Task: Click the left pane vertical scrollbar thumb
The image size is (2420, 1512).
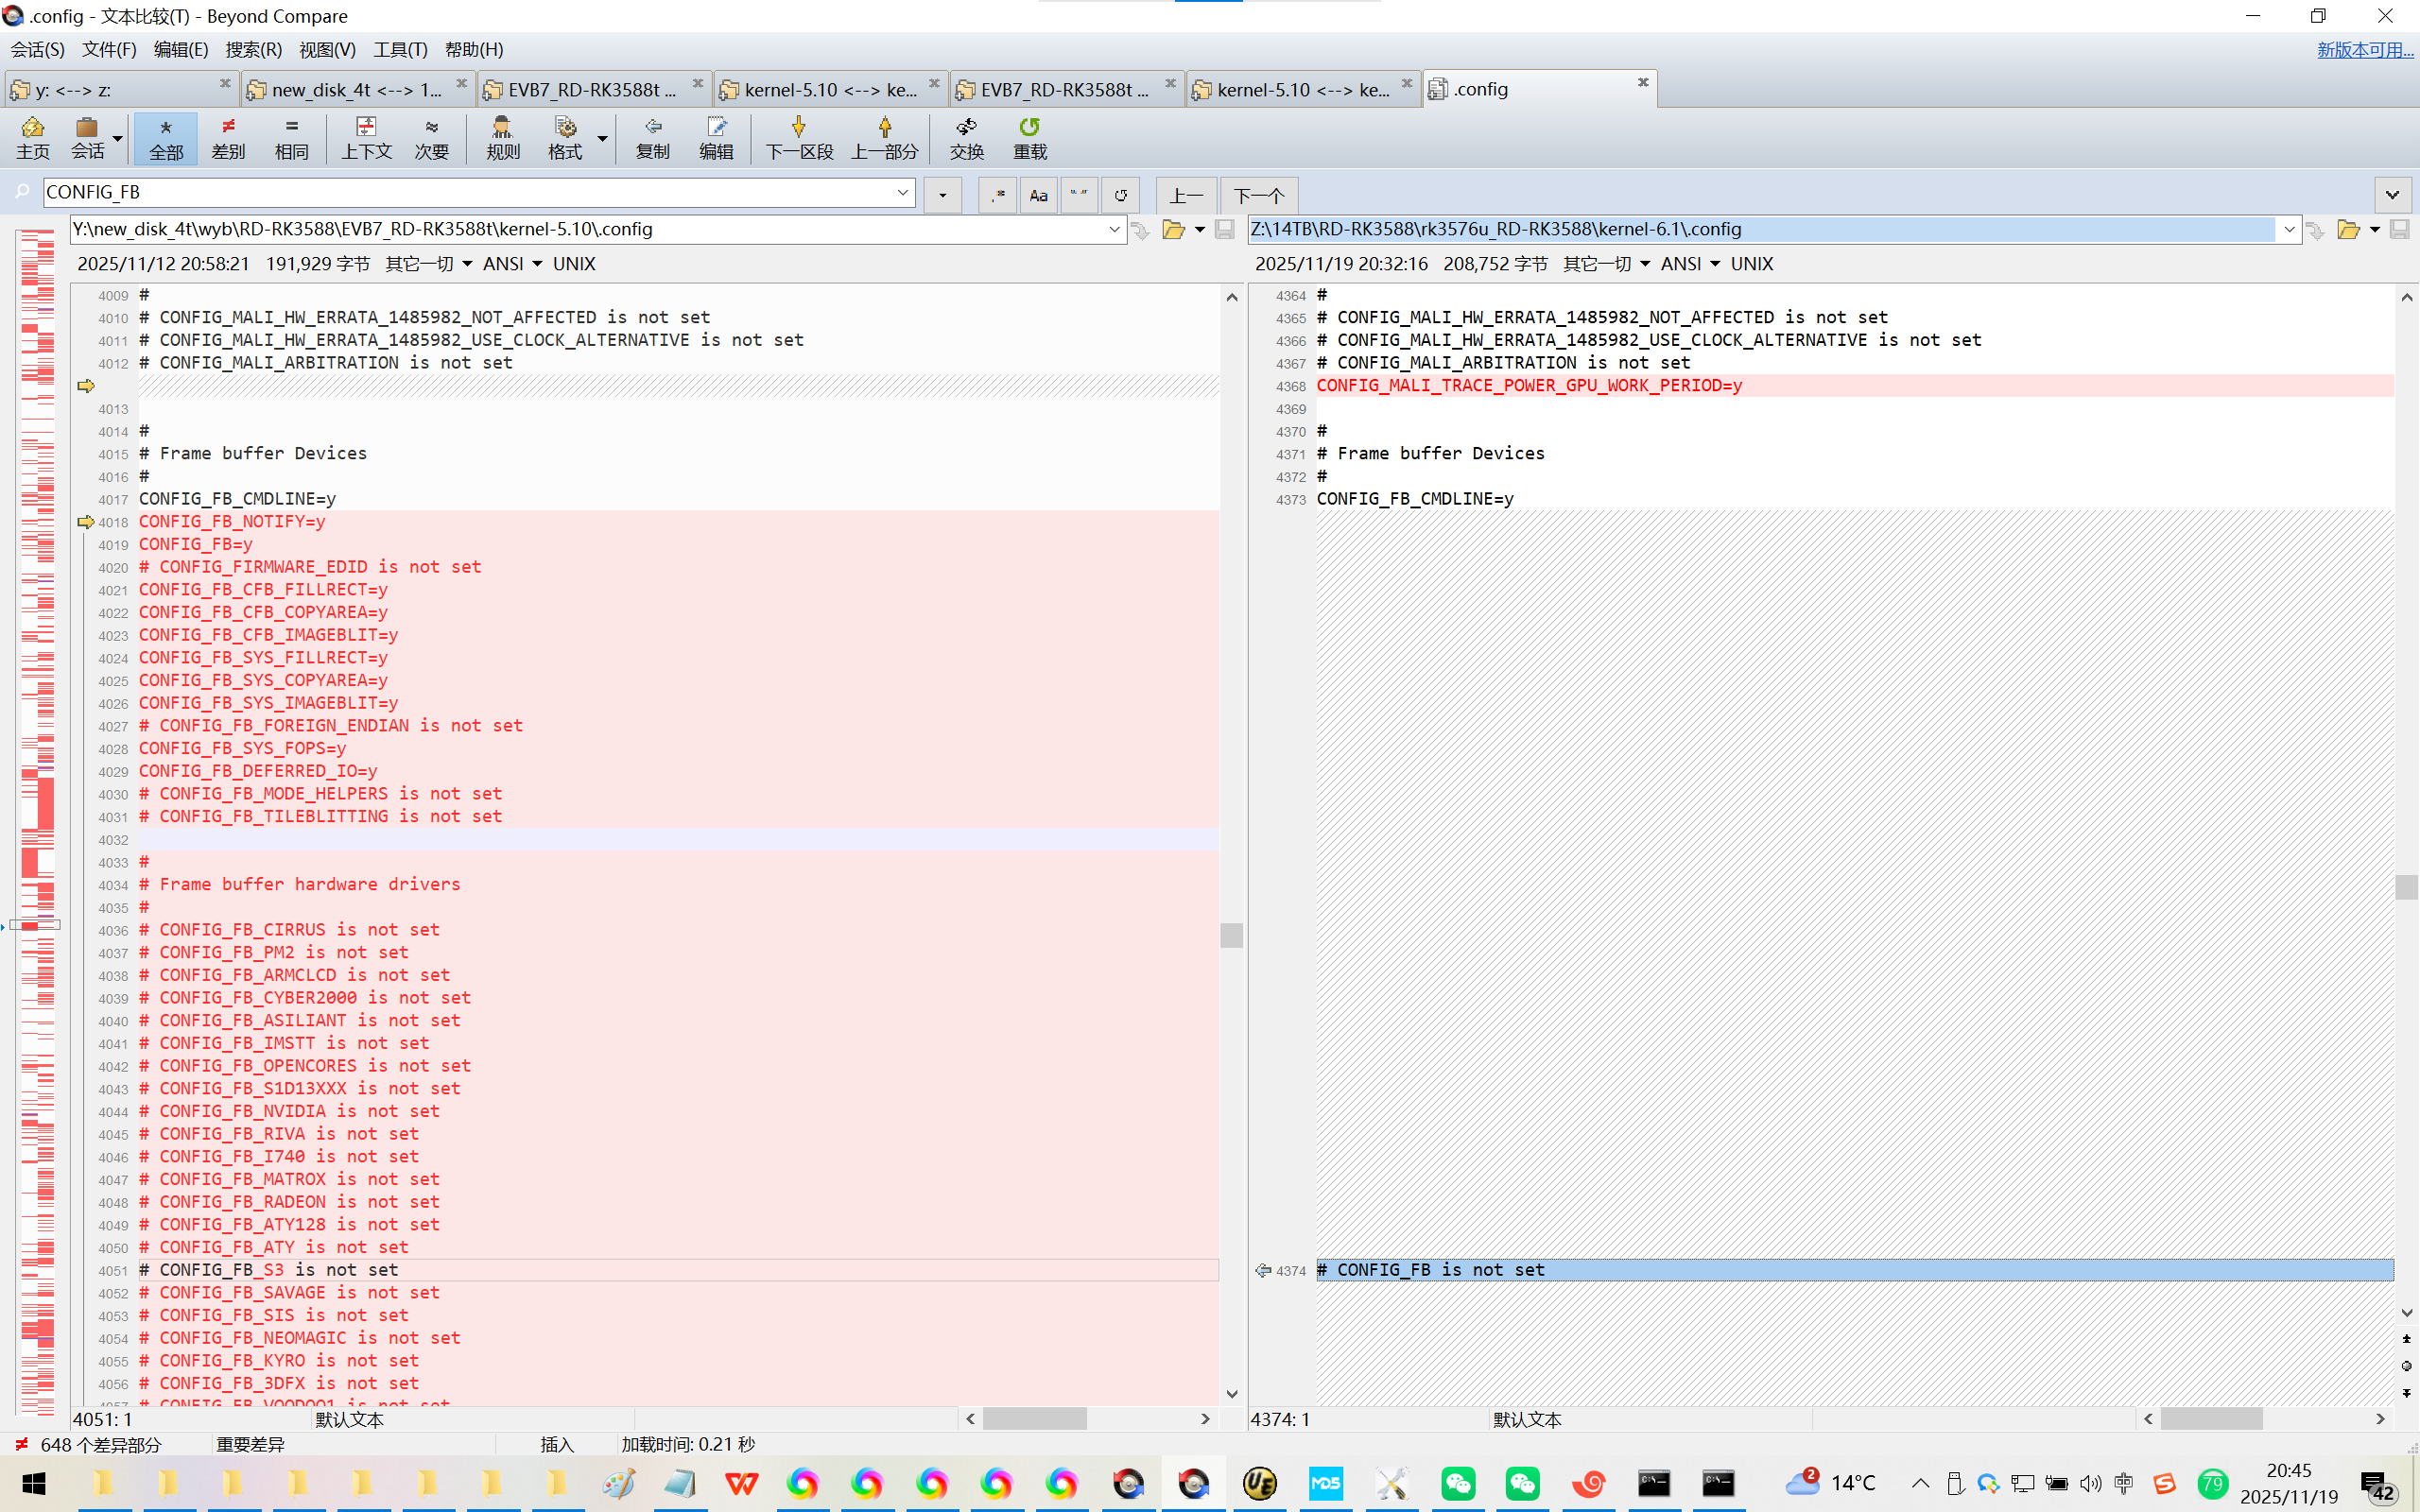Action: pos(1231,935)
